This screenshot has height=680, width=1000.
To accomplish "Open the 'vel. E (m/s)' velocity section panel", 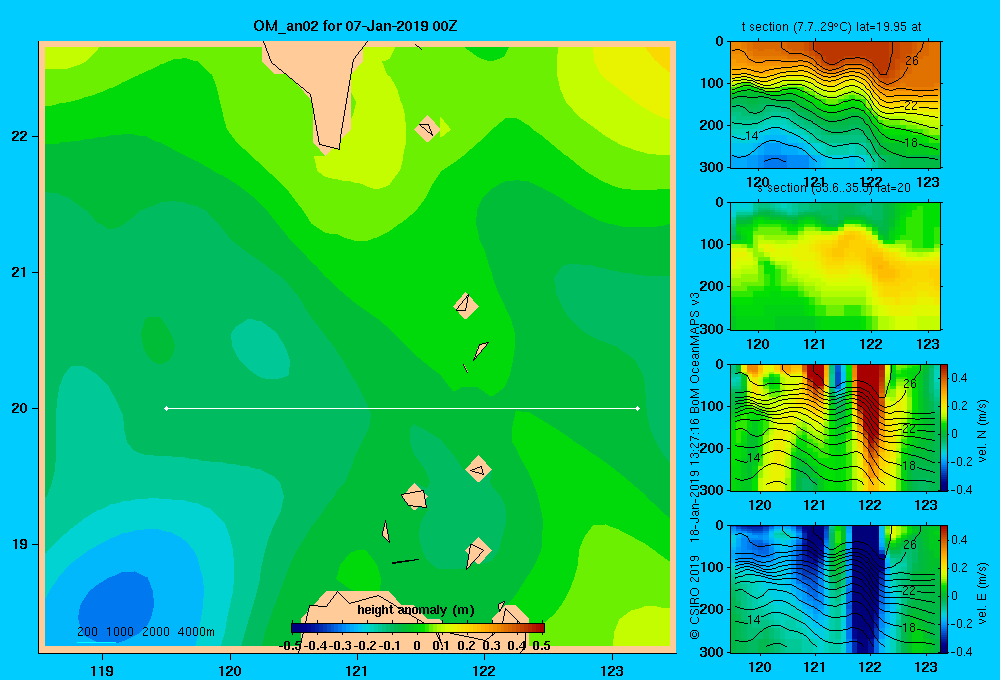I will click(835, 589).
